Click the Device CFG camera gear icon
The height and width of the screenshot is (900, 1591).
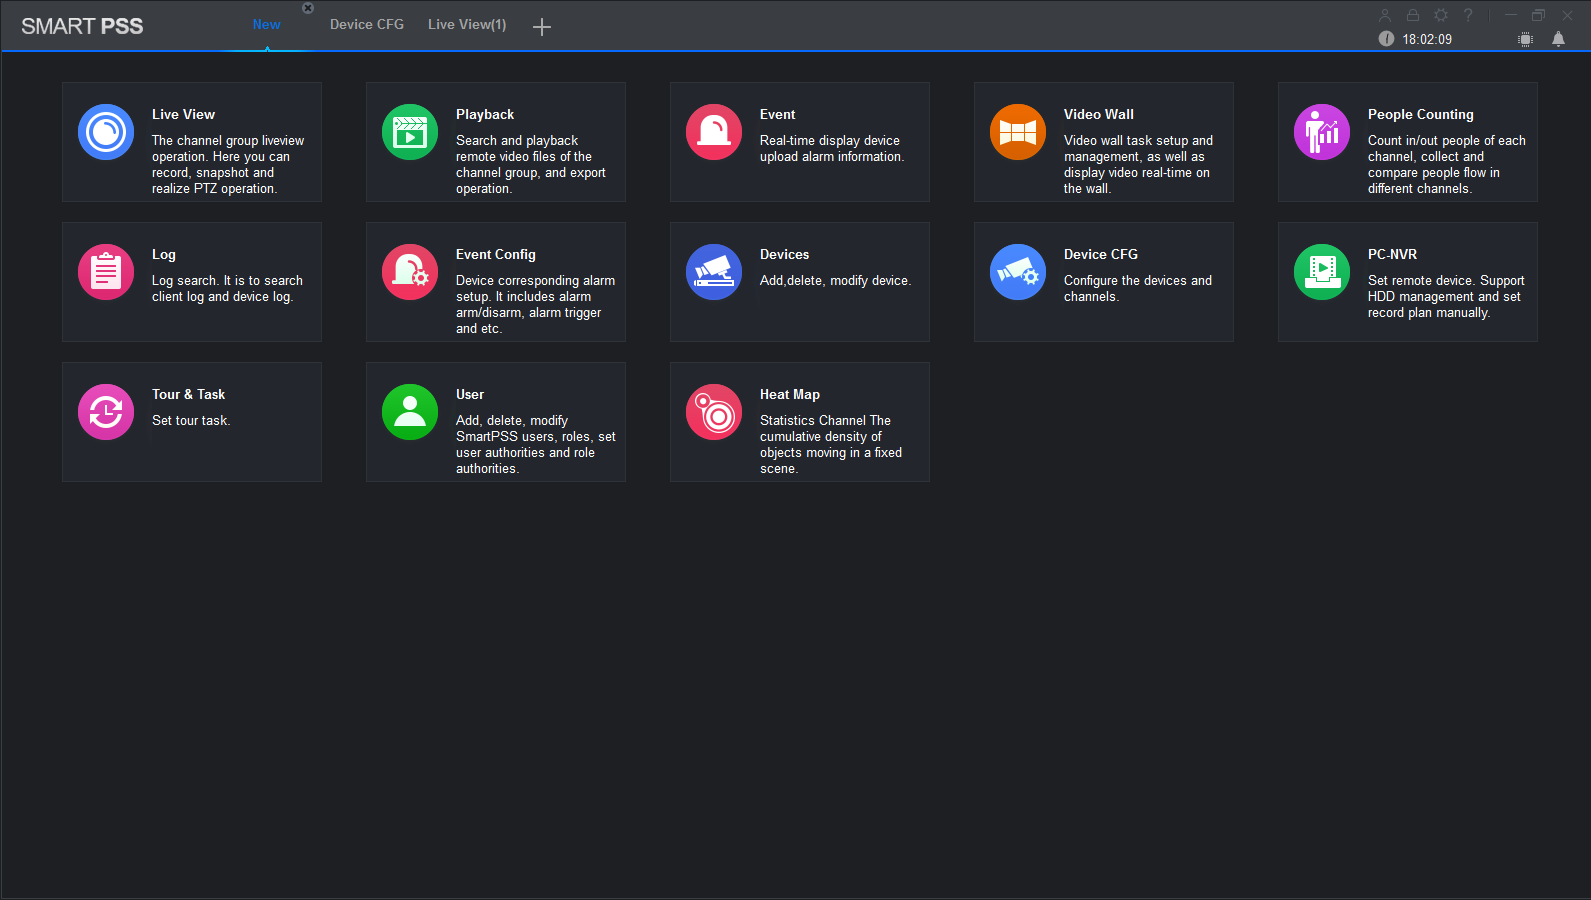click(1018, 272)
